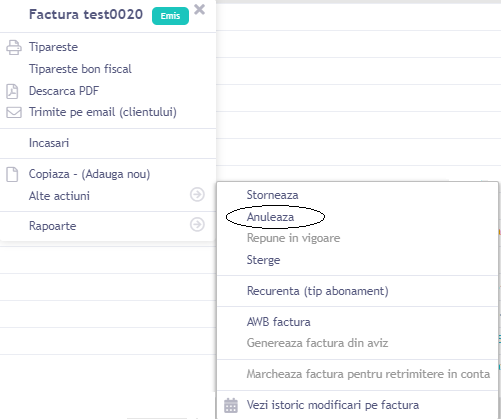The width and height of the screenshot is (501, 419).
Task: Open Recurenta (tip abonament)
Action: pyautogui.click(x=318, y=291)
